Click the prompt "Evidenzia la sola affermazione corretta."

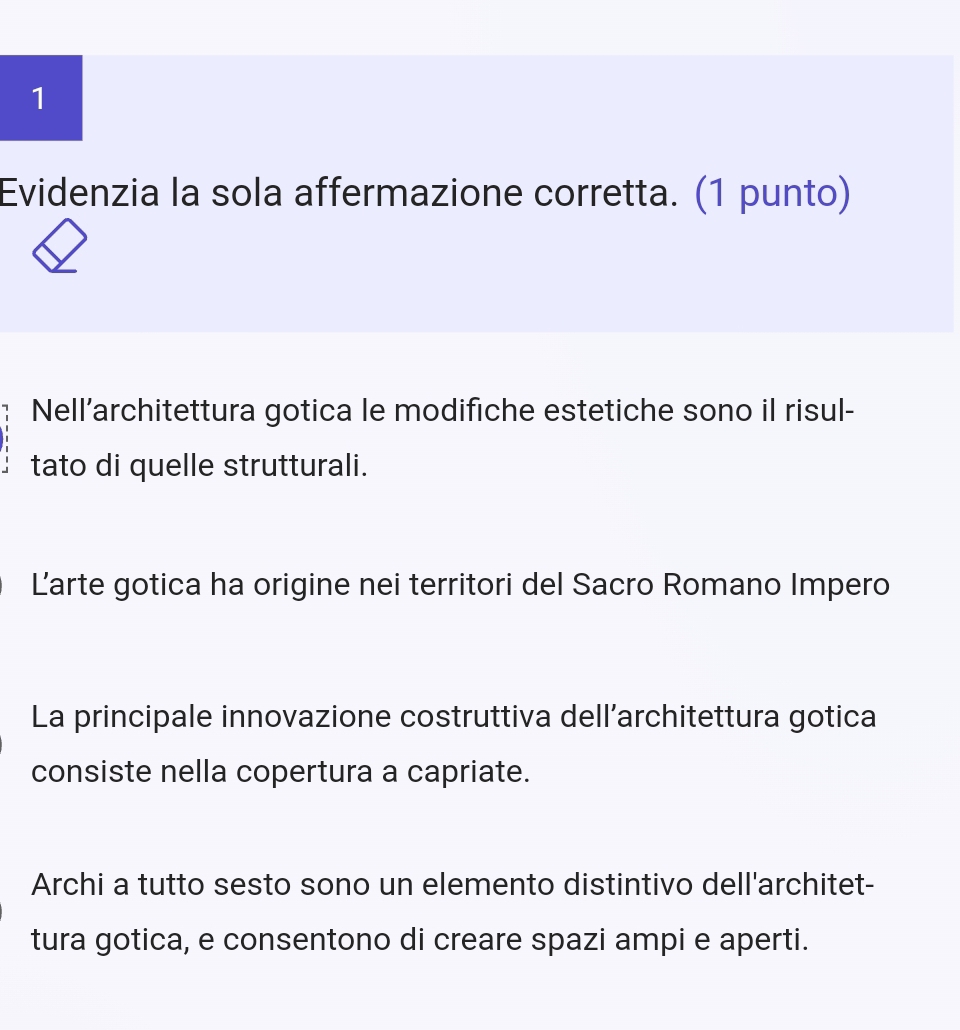pyautogui.click(x=338, y=193)
